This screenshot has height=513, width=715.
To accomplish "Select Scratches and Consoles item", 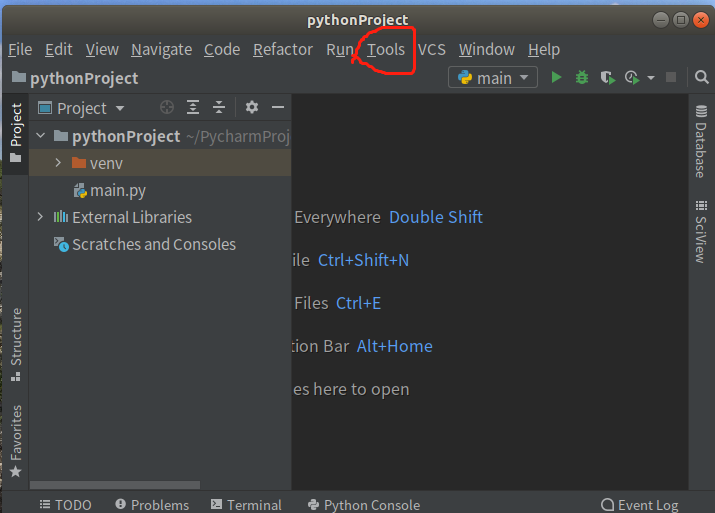I will (x=145, y=244).
